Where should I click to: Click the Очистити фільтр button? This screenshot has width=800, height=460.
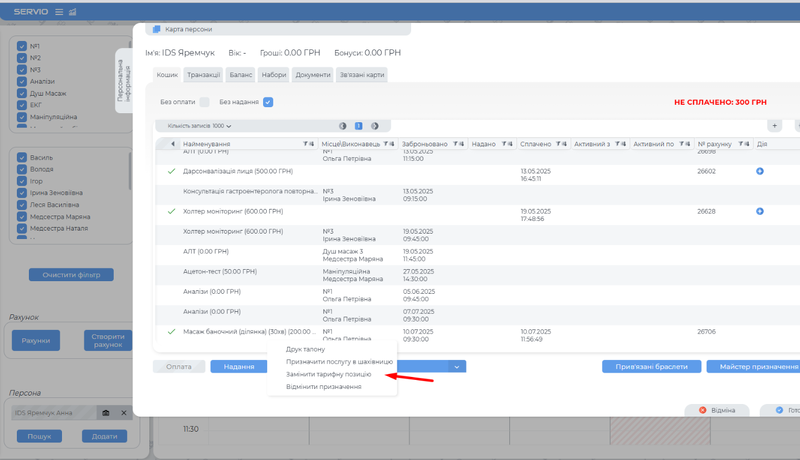[71, 275]
